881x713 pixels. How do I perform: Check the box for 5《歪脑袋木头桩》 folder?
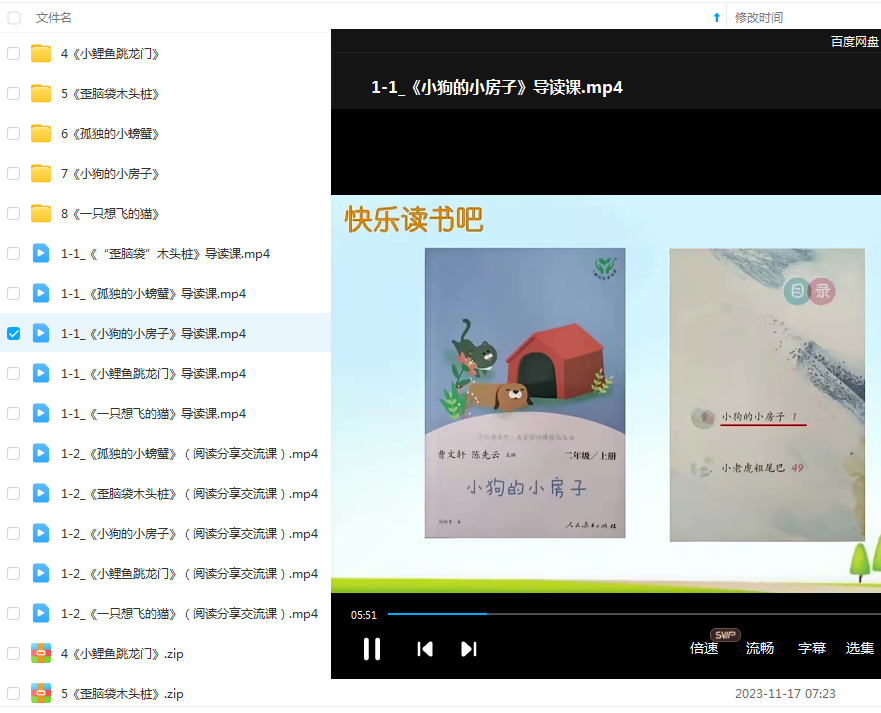click(13, 93)
